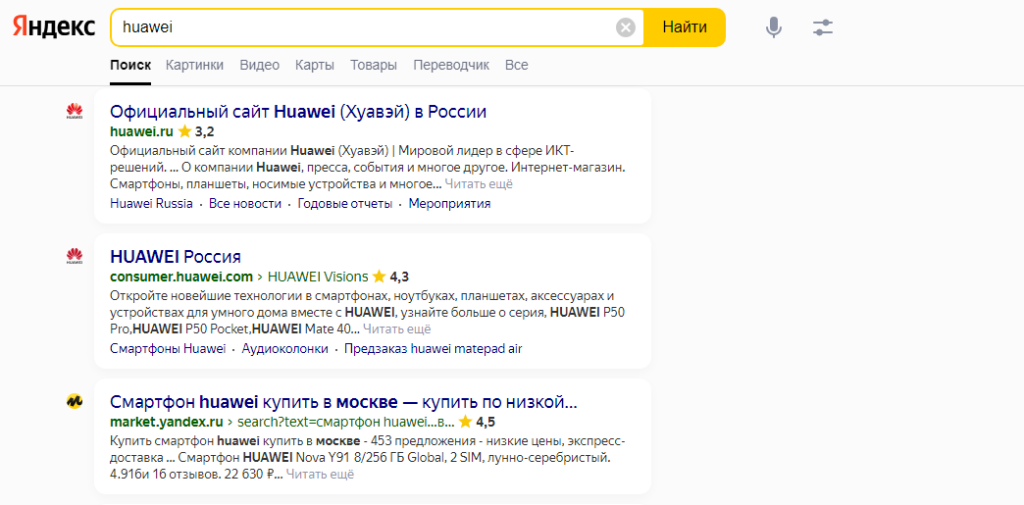Switch to the Картинки tab
The image size is (1024, 505).
(195, 65)
